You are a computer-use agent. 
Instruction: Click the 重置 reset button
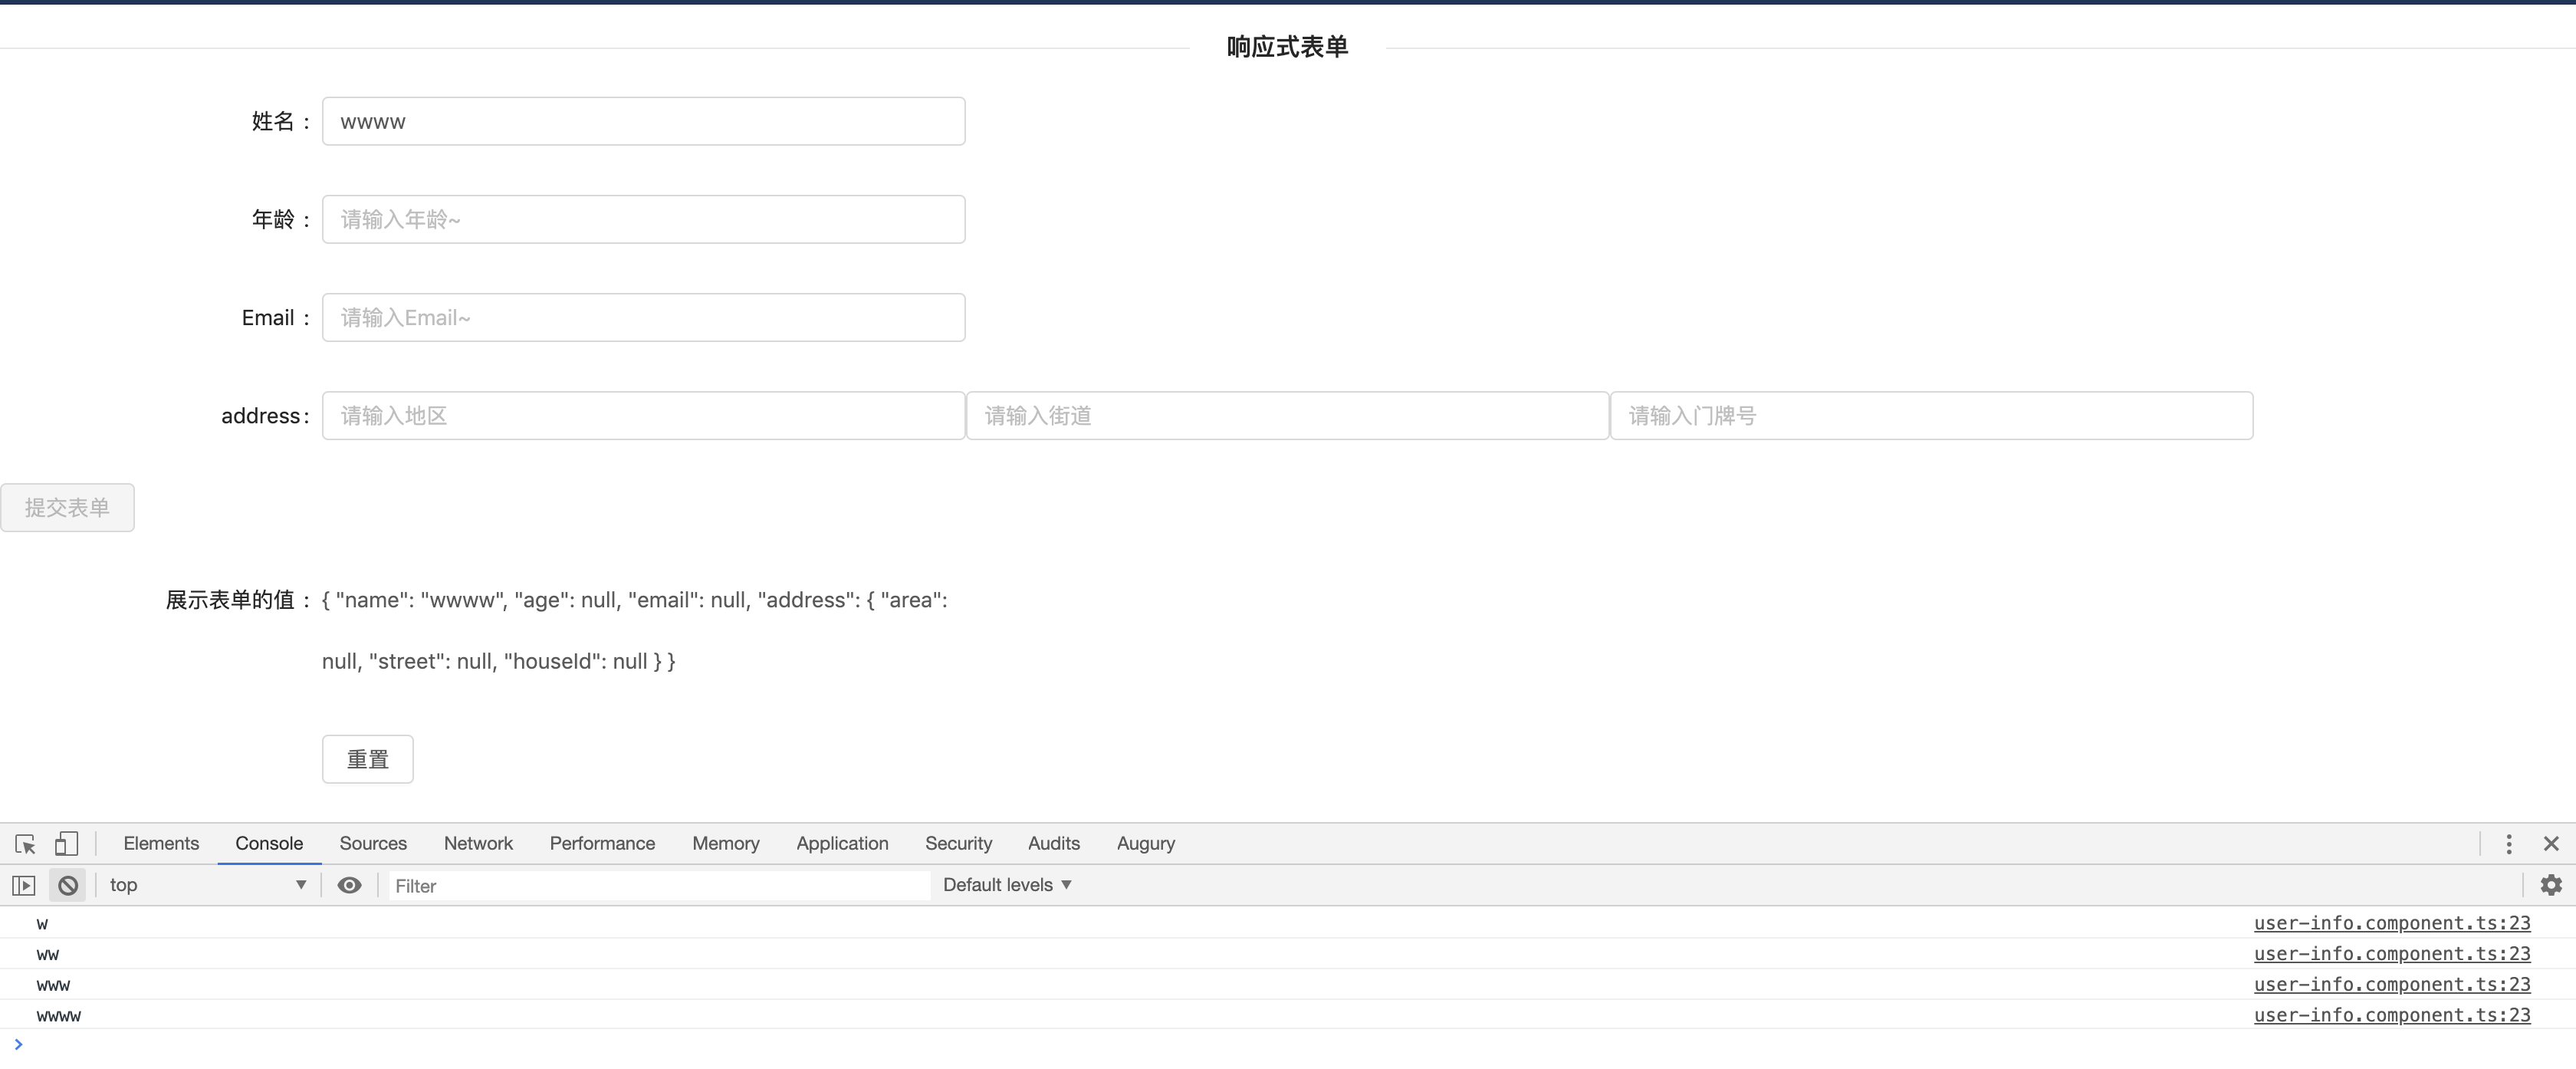tap(367, 759)
